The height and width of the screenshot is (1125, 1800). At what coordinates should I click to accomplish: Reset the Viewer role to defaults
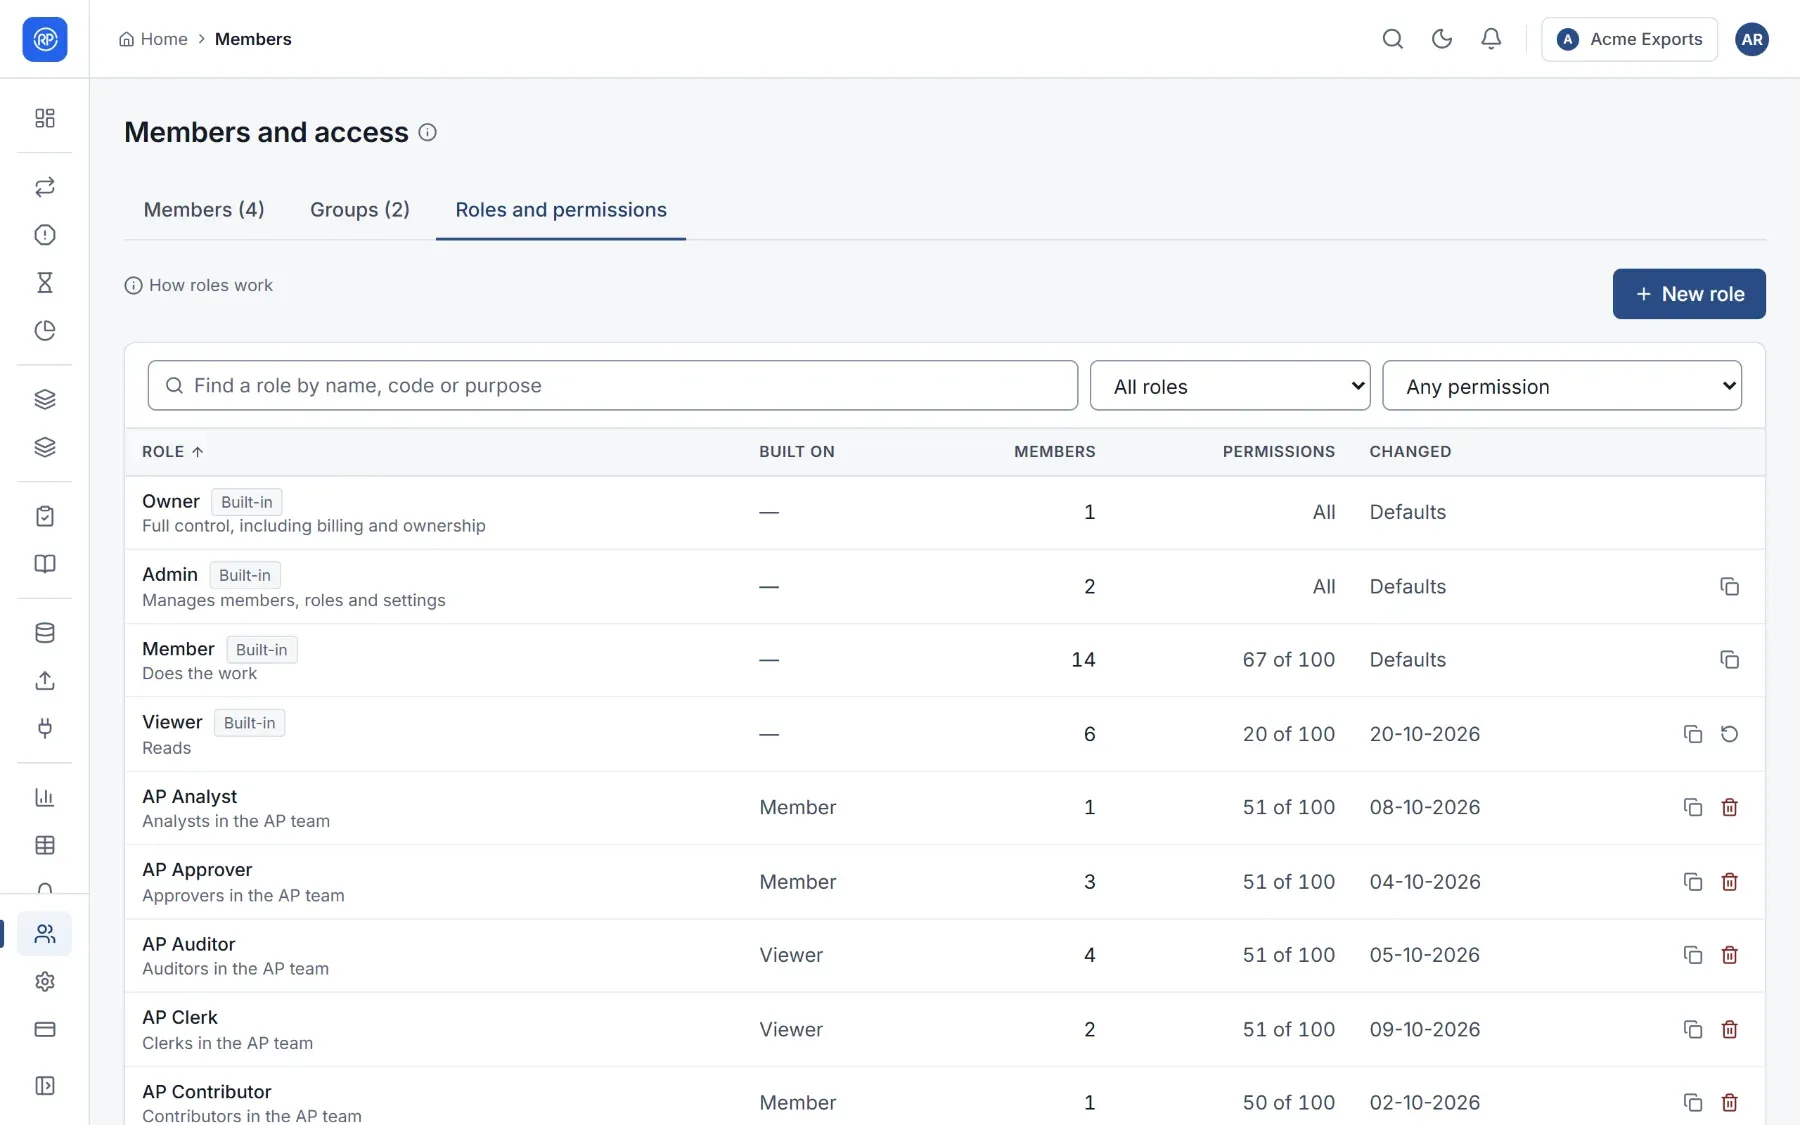(1729, 734)
